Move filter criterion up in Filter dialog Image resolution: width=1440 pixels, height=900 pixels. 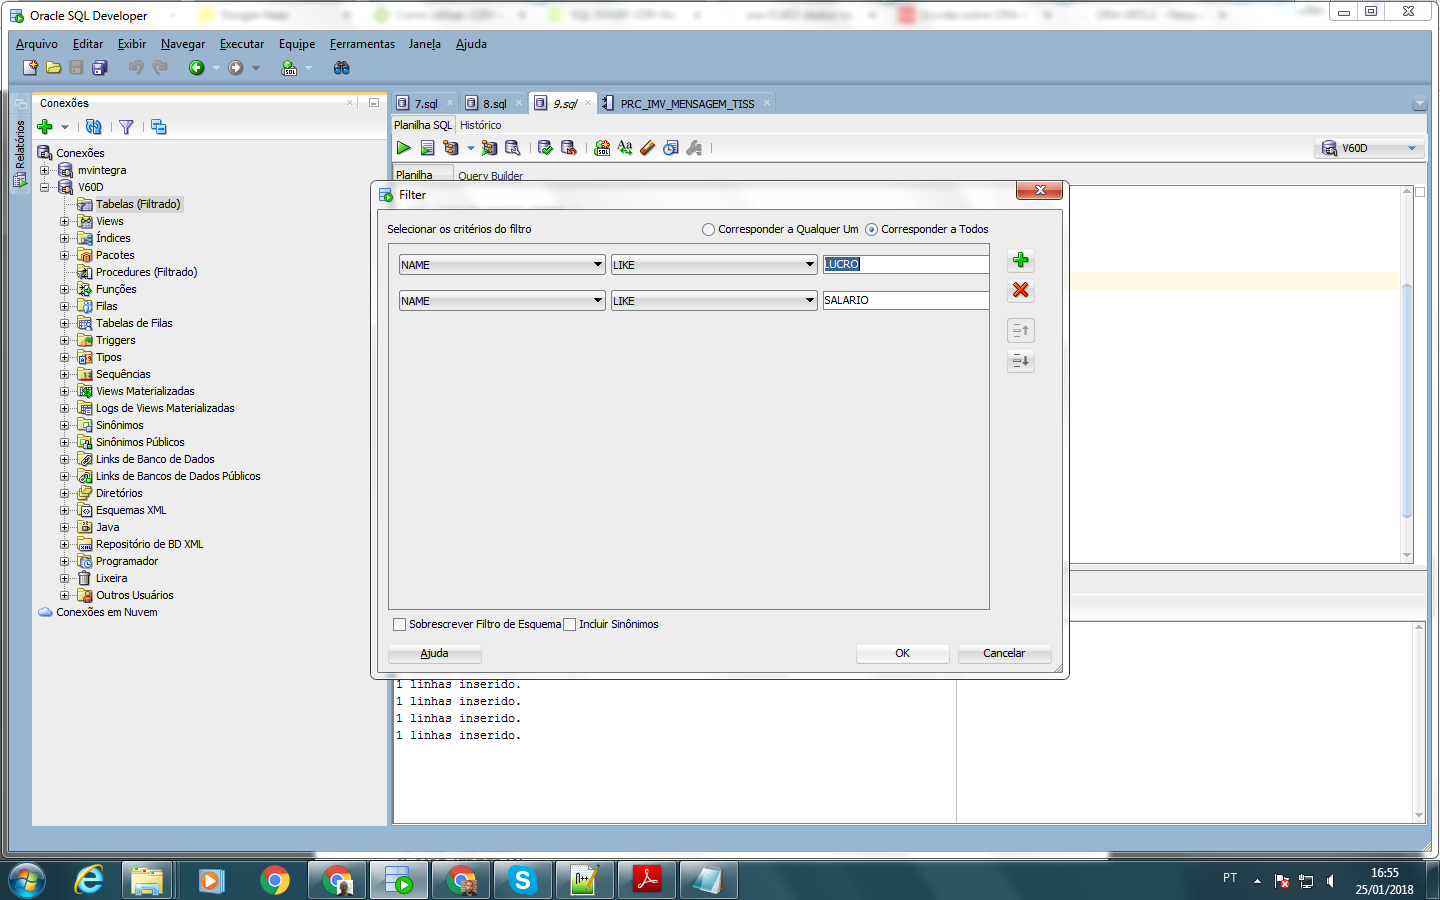click(x=1021, y=331)
